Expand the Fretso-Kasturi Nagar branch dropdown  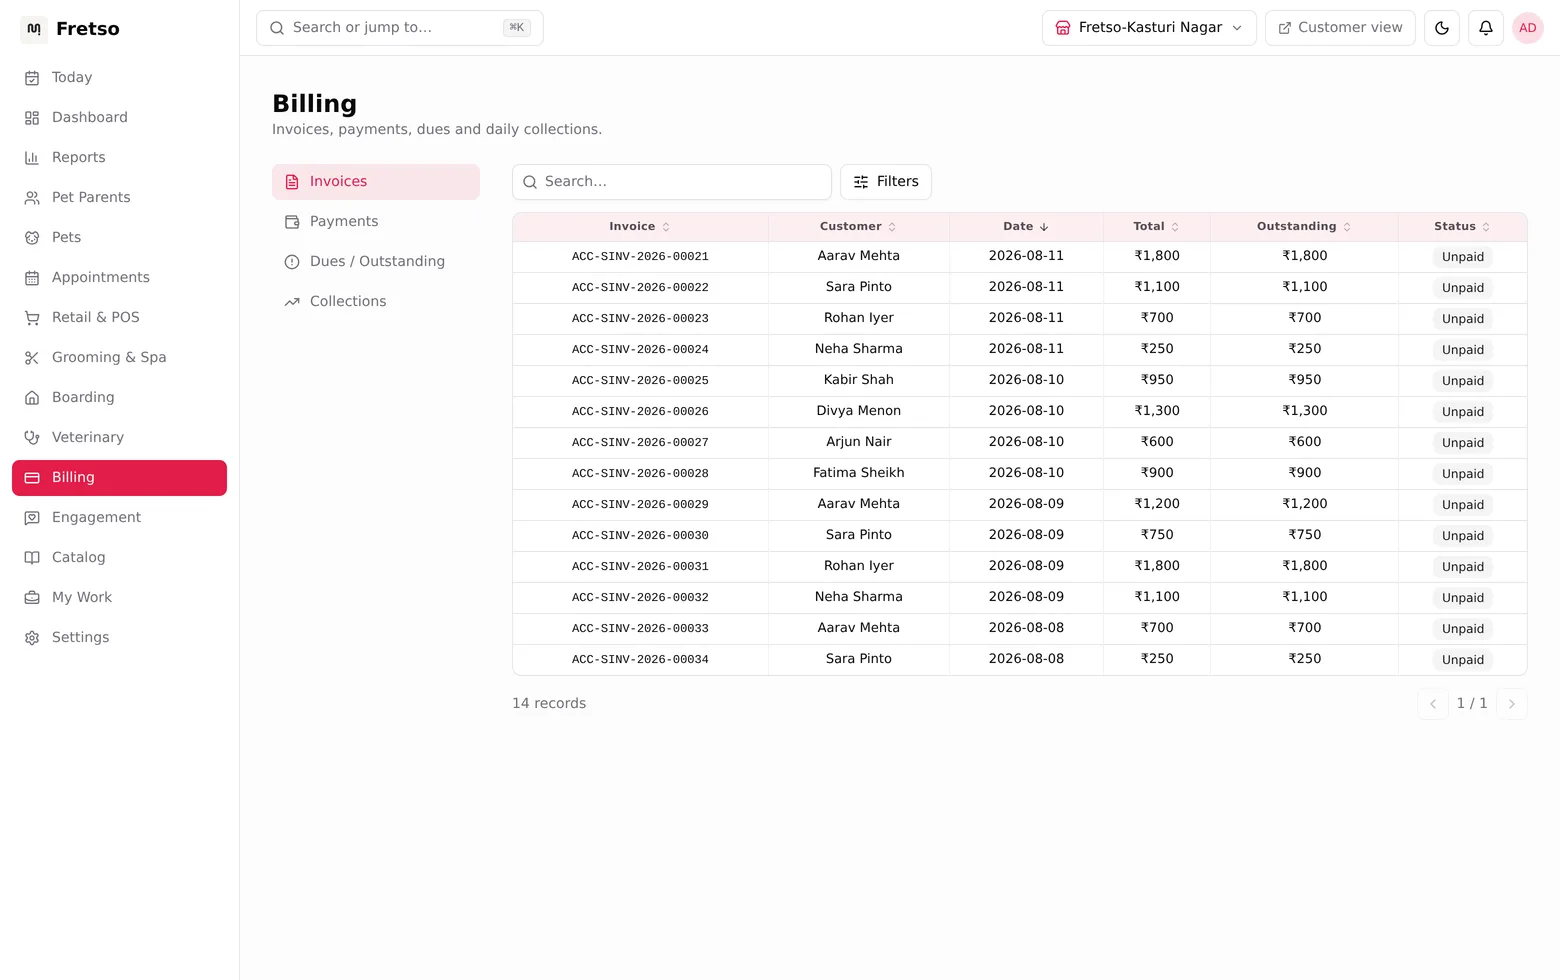(1149, 28)
